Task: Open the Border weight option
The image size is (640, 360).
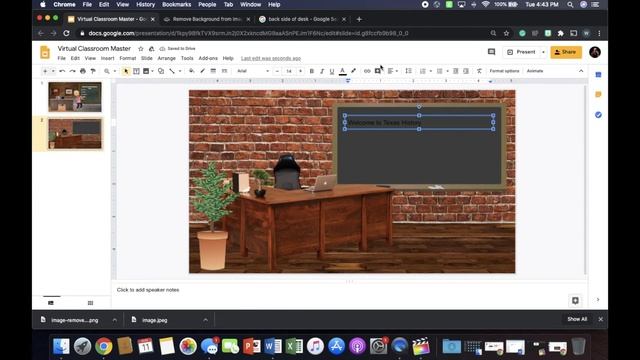Action: click(x=213, y=71)
